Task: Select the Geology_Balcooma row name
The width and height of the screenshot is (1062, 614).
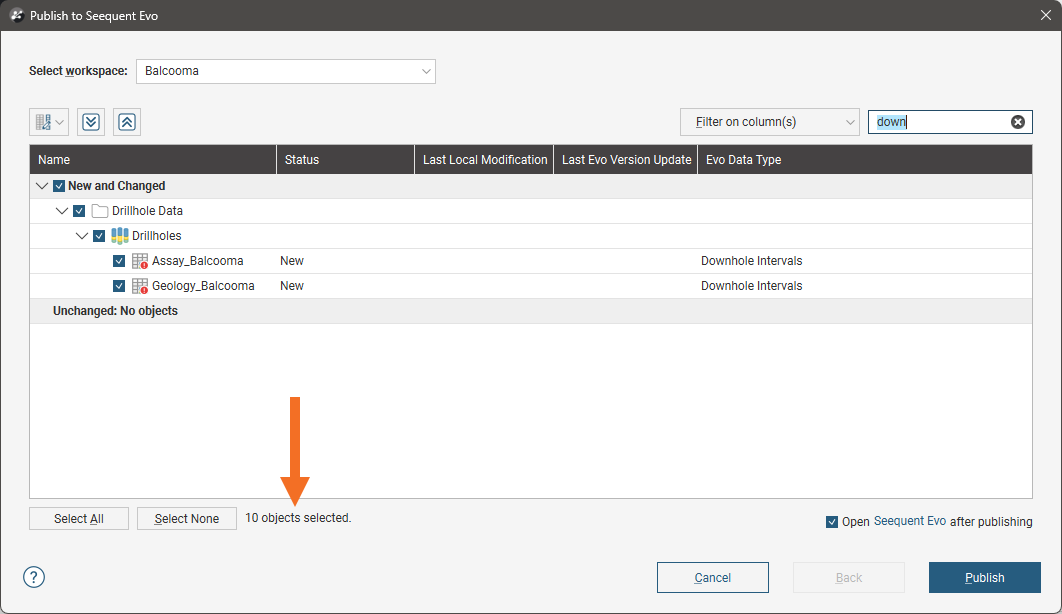Action: [x=203, y=286]
